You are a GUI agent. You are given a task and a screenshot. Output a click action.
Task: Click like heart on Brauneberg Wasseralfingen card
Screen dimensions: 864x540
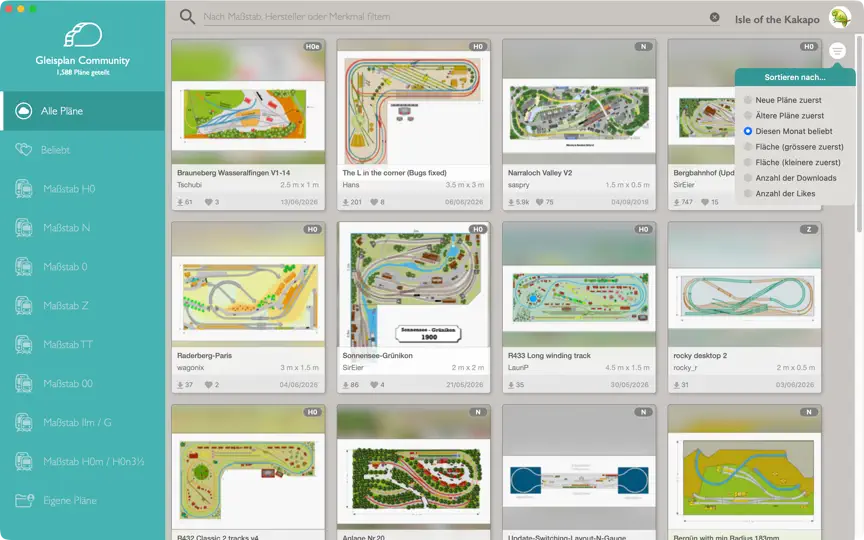pos(208,202)
